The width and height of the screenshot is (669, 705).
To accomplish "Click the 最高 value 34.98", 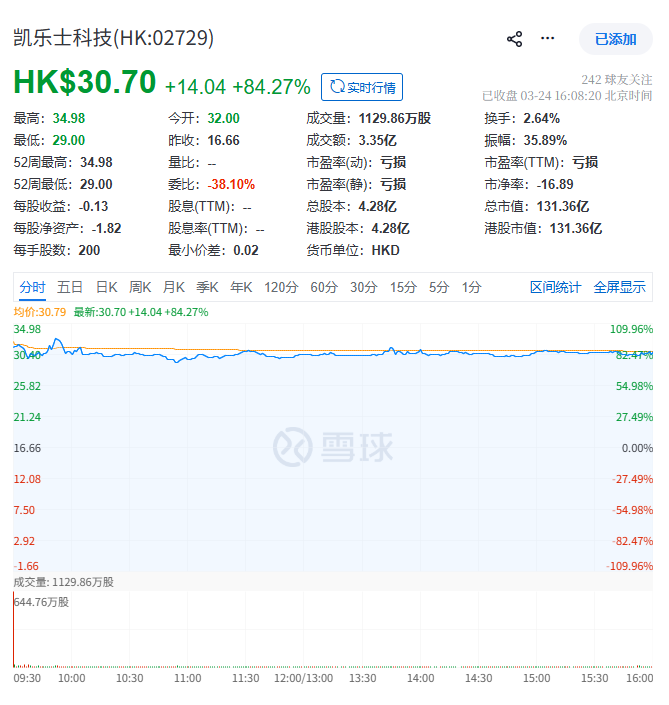I will pos(69,118).
